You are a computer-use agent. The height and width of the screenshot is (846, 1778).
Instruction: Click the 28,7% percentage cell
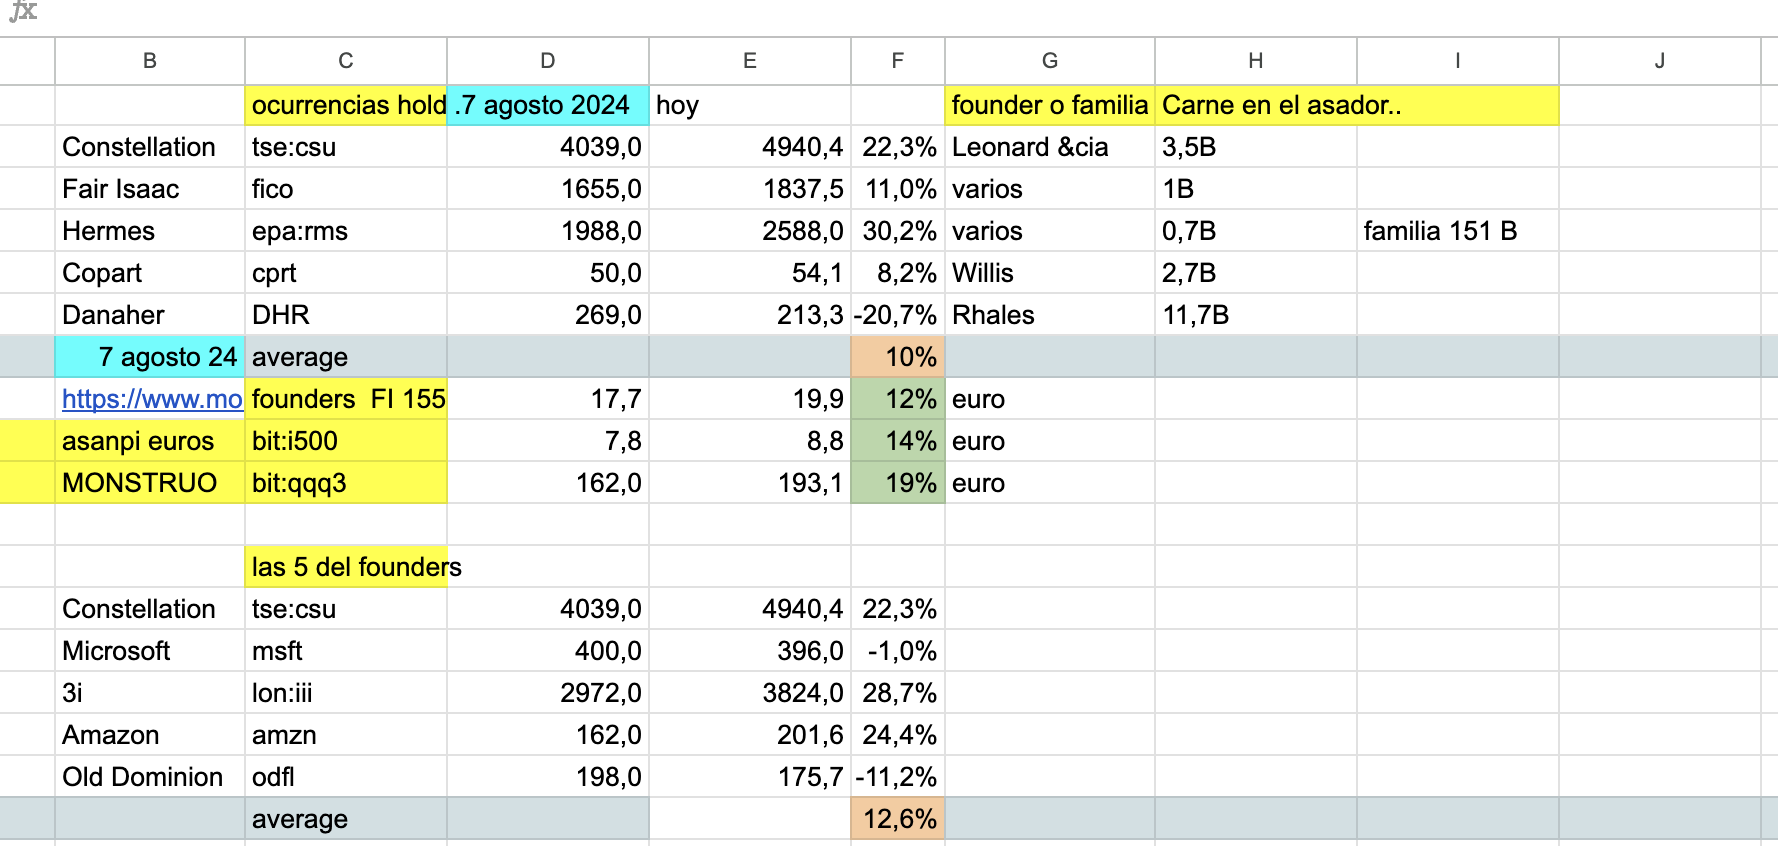point(898,693)
